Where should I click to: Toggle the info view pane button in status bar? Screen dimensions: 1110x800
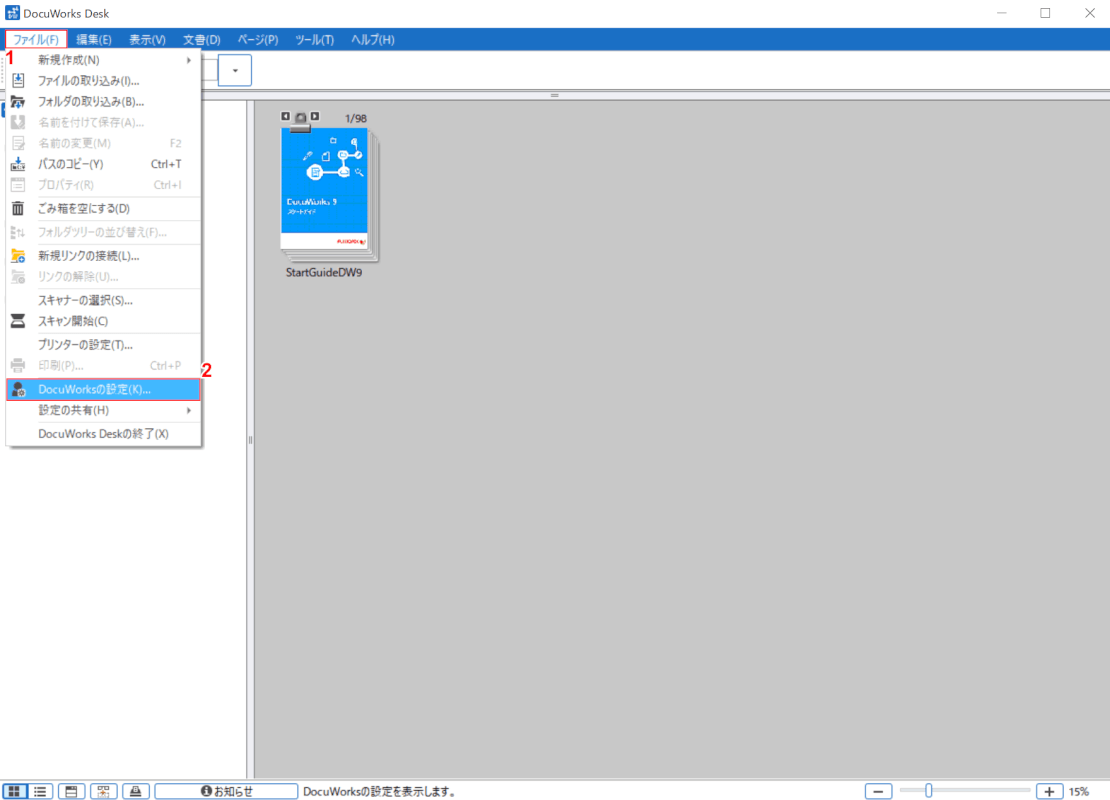tap(71, 791)
